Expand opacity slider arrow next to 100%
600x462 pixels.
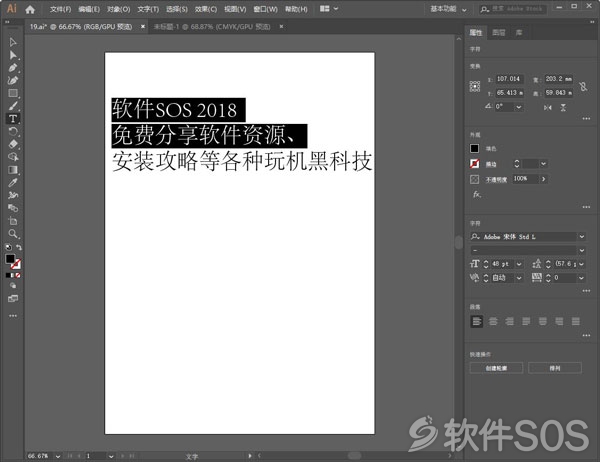point(543,179)
